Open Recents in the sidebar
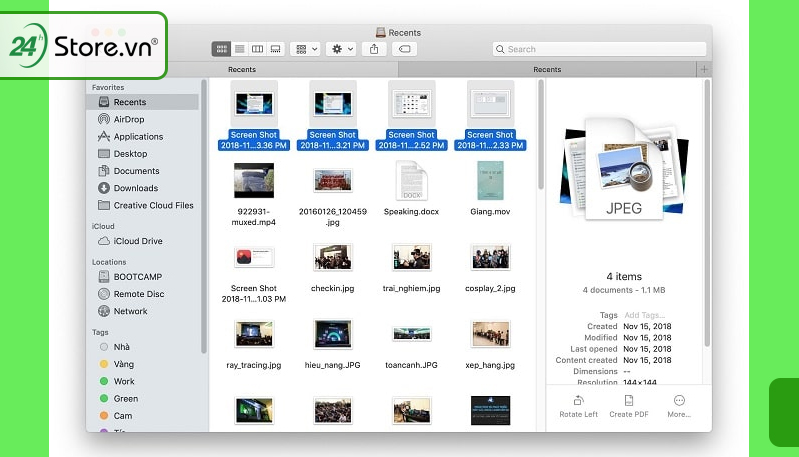Image resolution: width=799 pixels, height=457 pixels. [x=142, y=102]
